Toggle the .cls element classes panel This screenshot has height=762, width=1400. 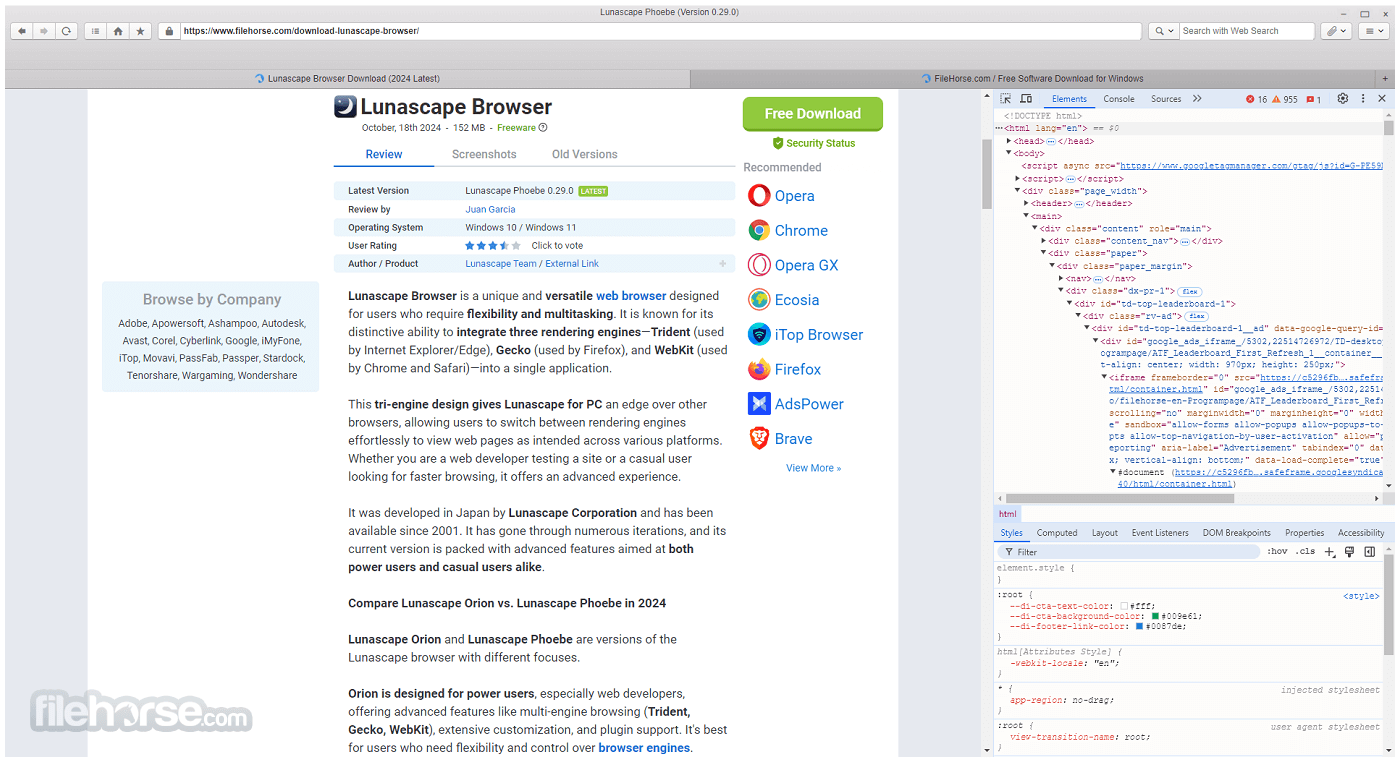[x=1306, y=552]
